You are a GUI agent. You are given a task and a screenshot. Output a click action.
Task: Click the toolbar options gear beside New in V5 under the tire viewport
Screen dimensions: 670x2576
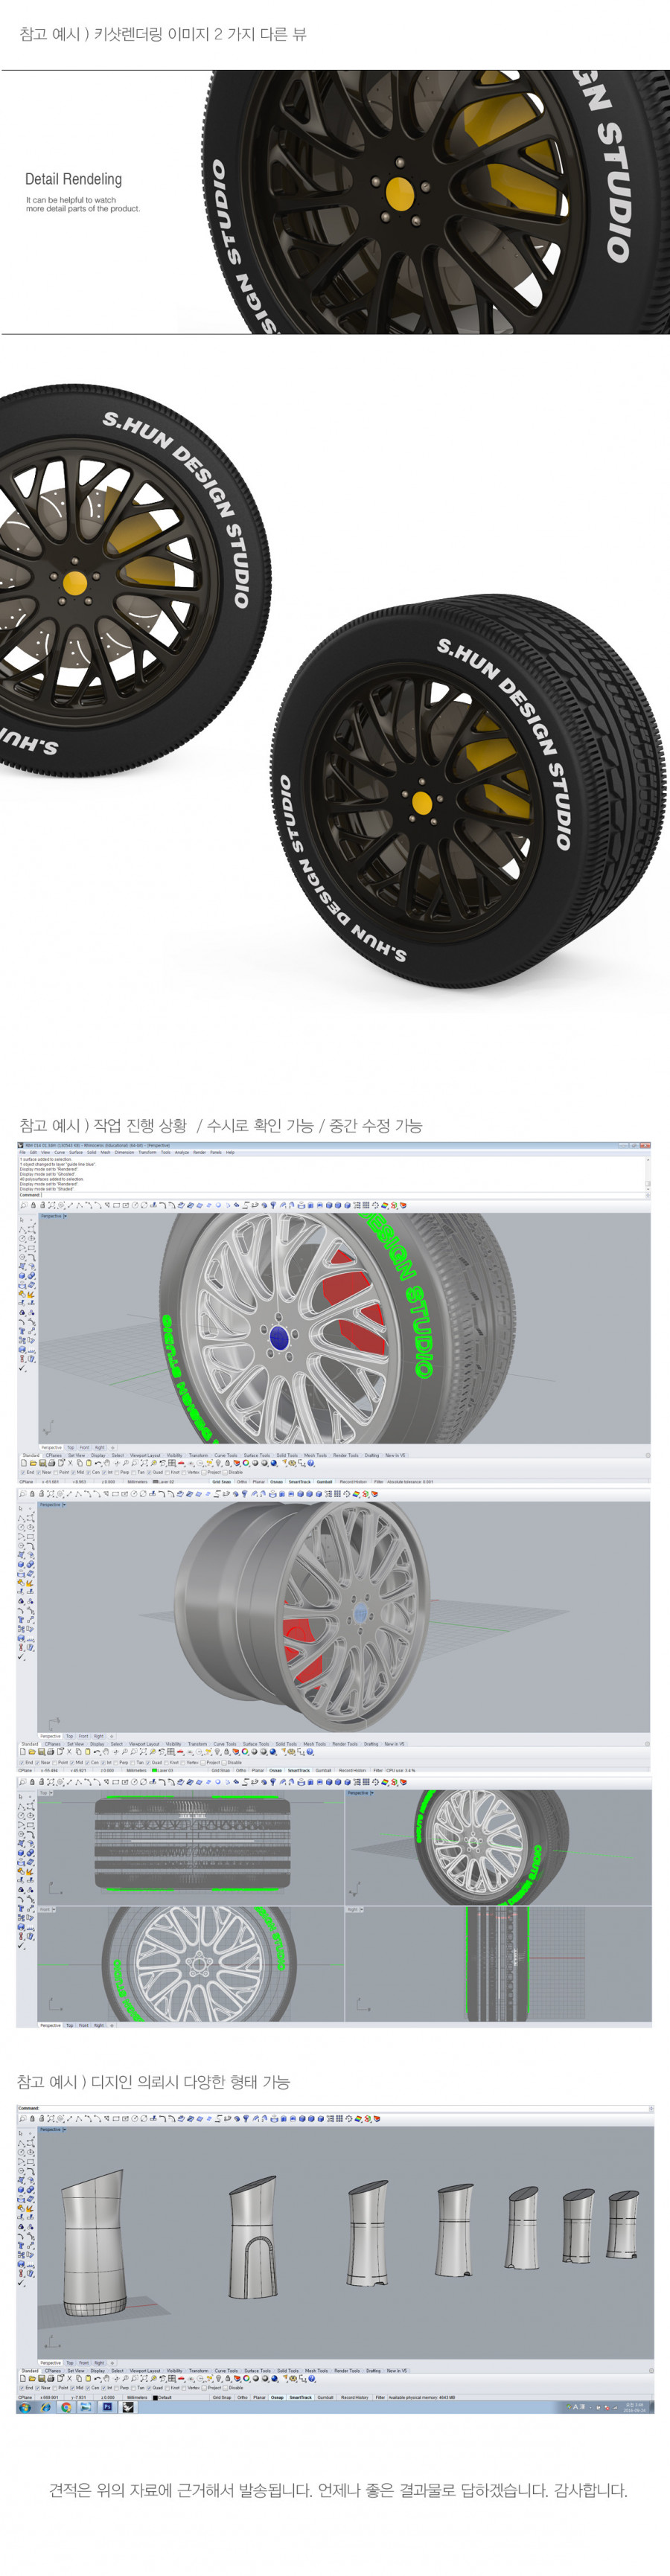coord(648,1455)
